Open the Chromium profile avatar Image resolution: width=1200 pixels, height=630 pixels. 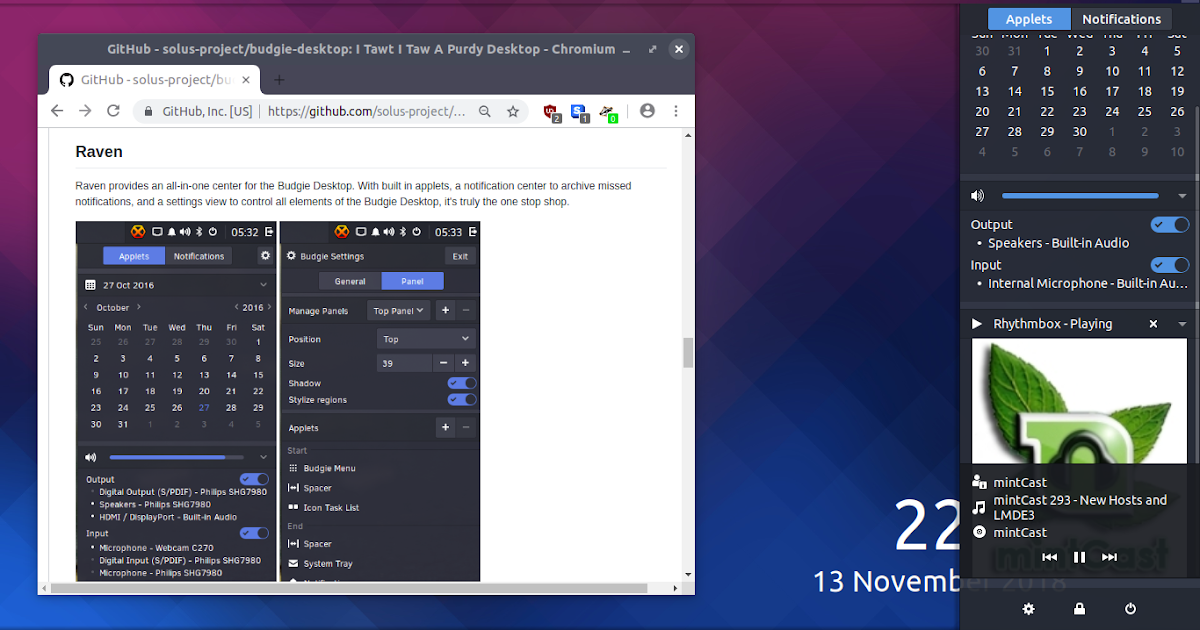coord(647,112)
